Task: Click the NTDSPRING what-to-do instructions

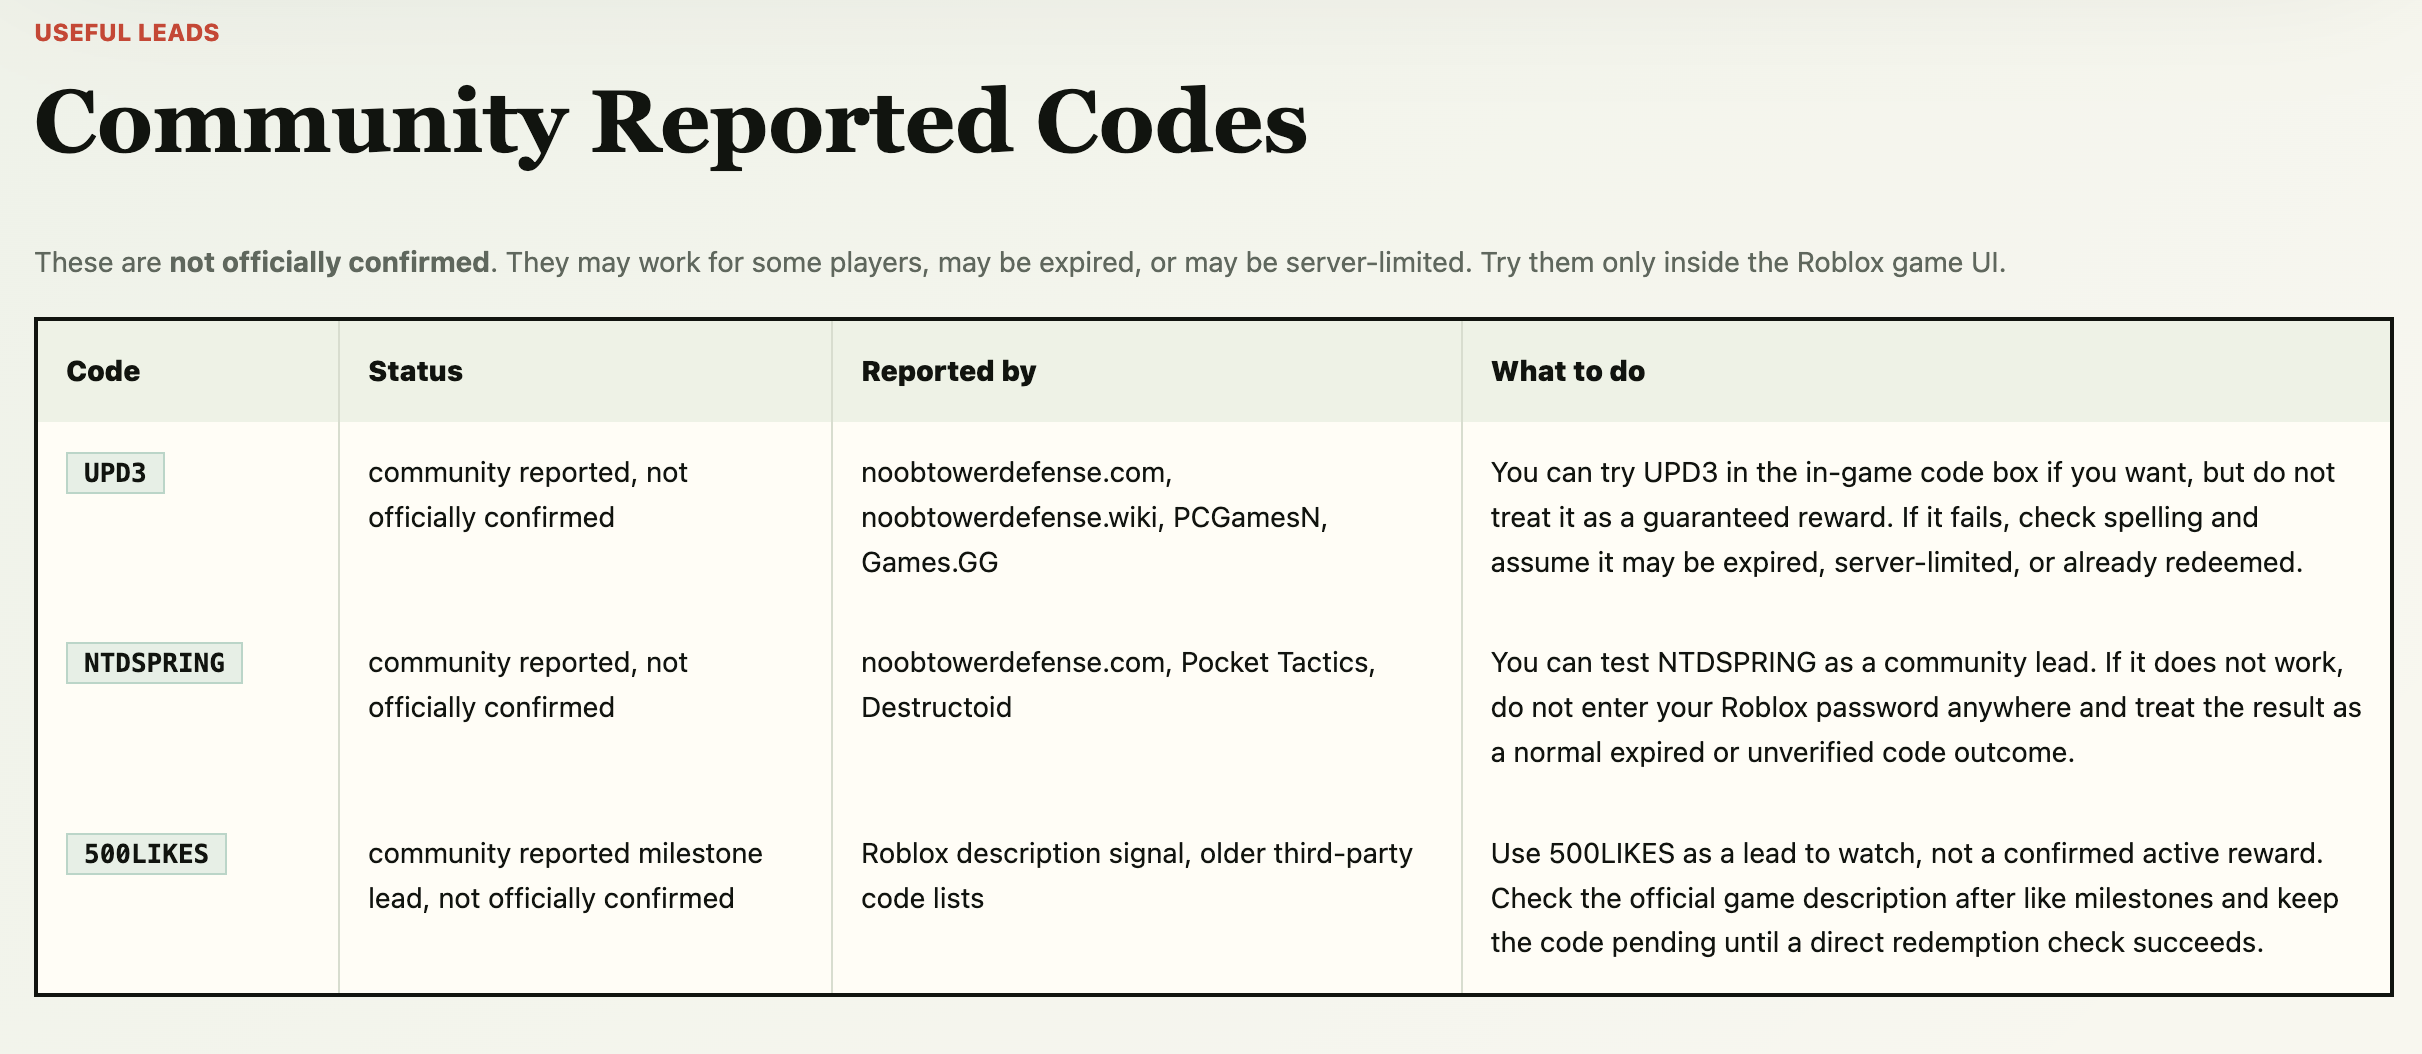Action: [x=1926, y=707]
